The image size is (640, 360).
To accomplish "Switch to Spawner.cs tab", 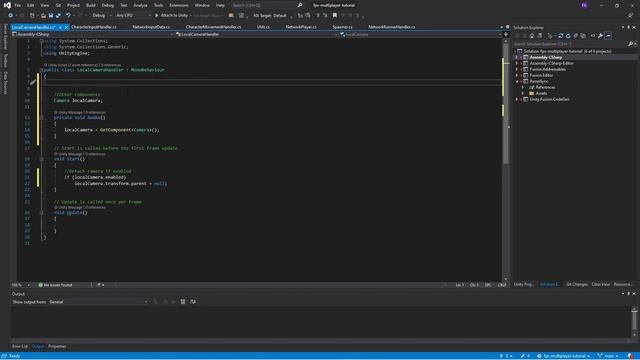I will 342,27.
